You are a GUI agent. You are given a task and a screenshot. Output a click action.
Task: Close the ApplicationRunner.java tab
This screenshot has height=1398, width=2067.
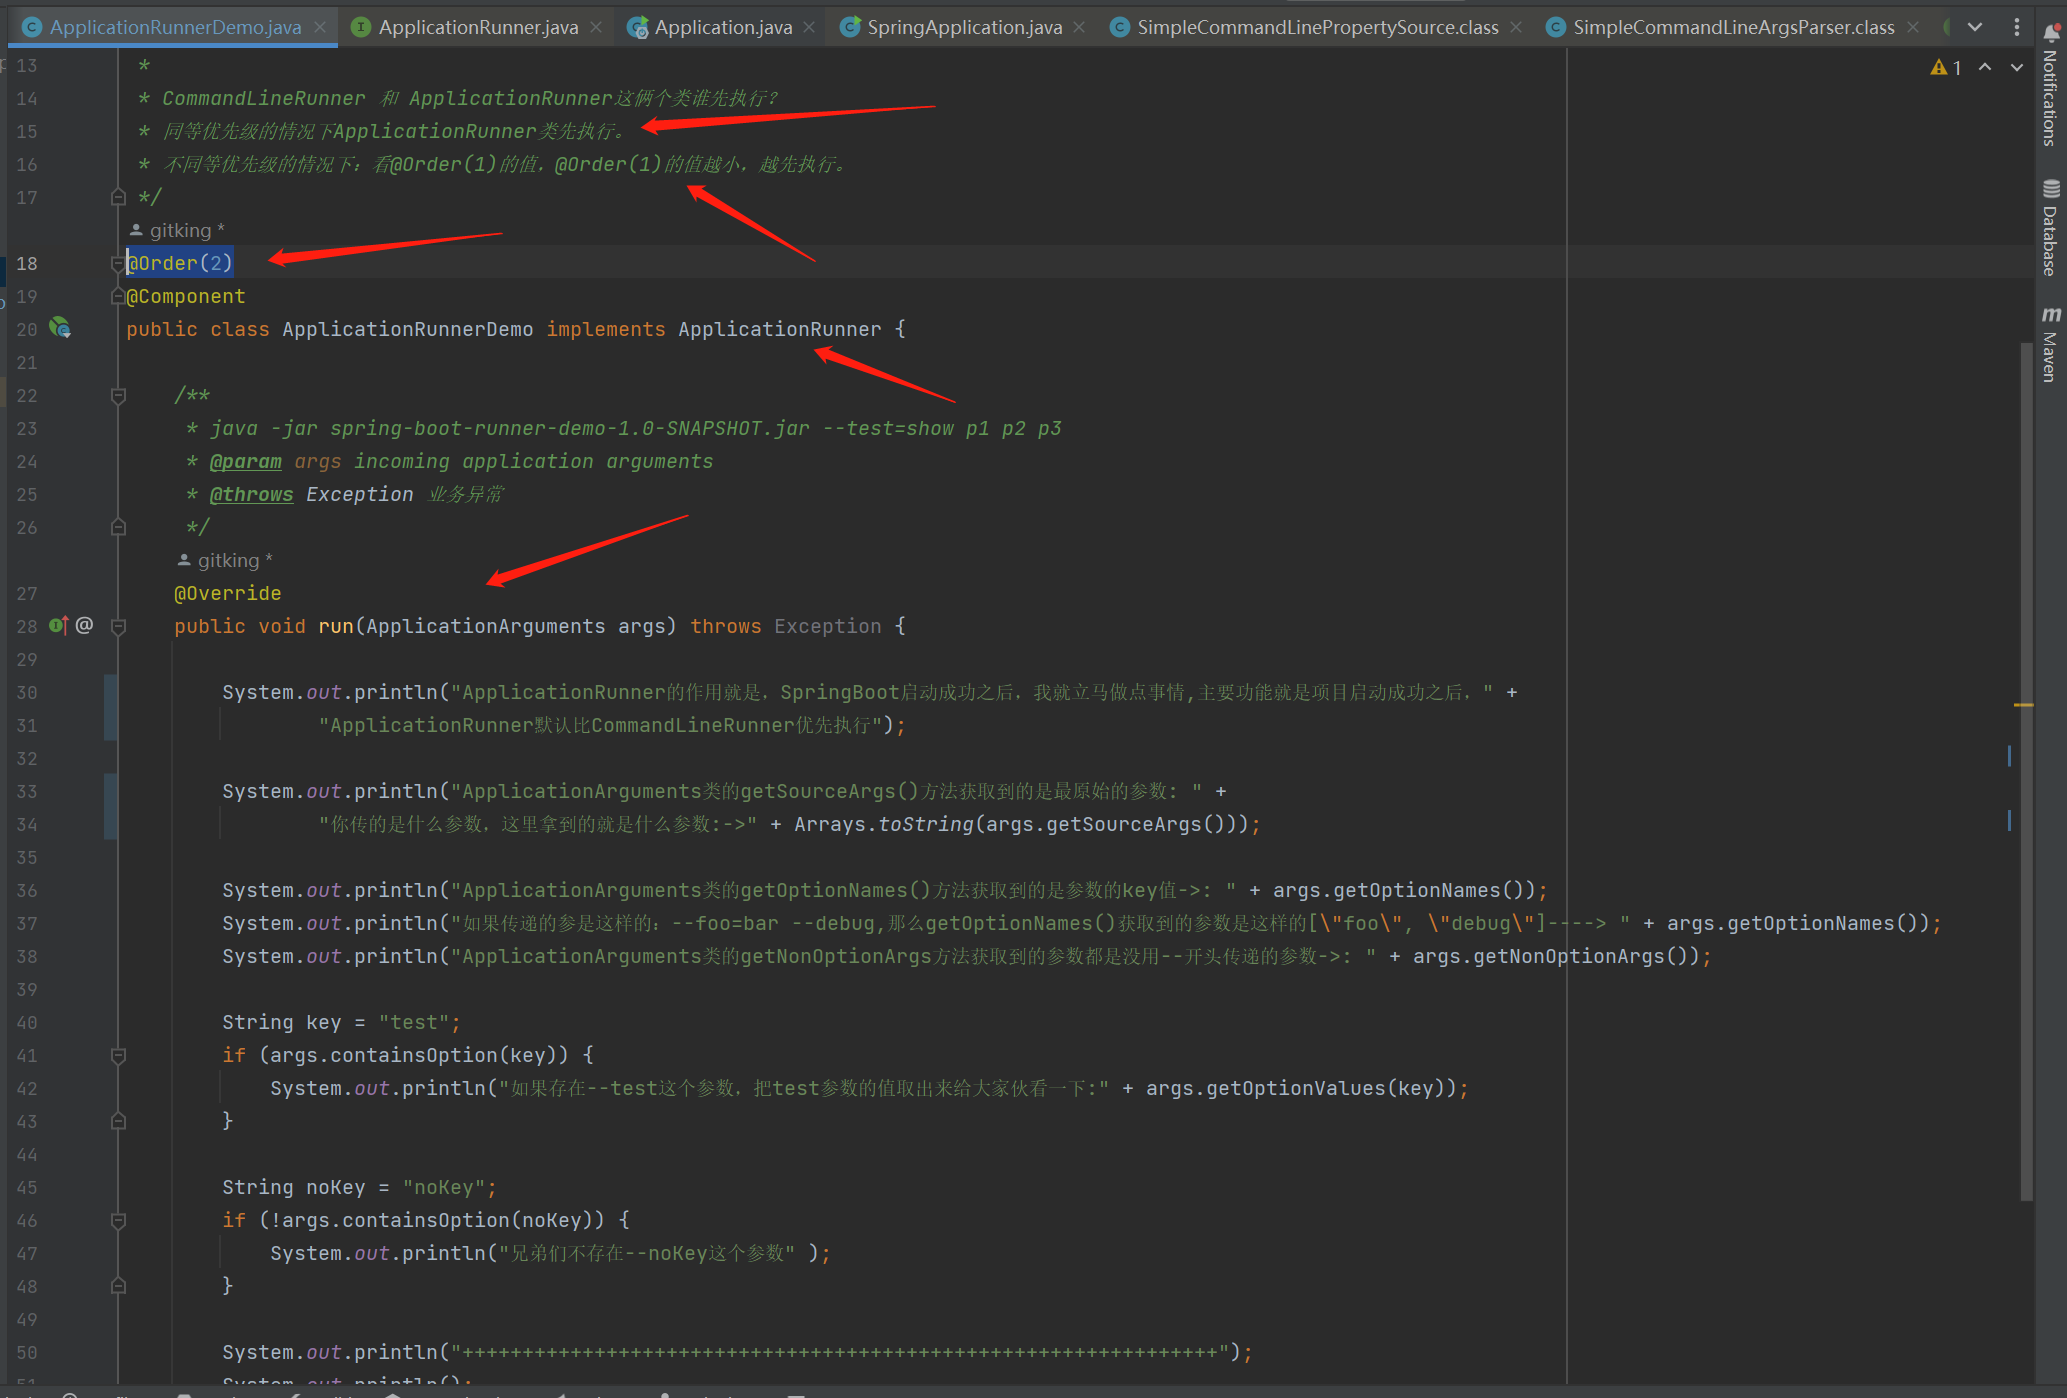(596, 27)
